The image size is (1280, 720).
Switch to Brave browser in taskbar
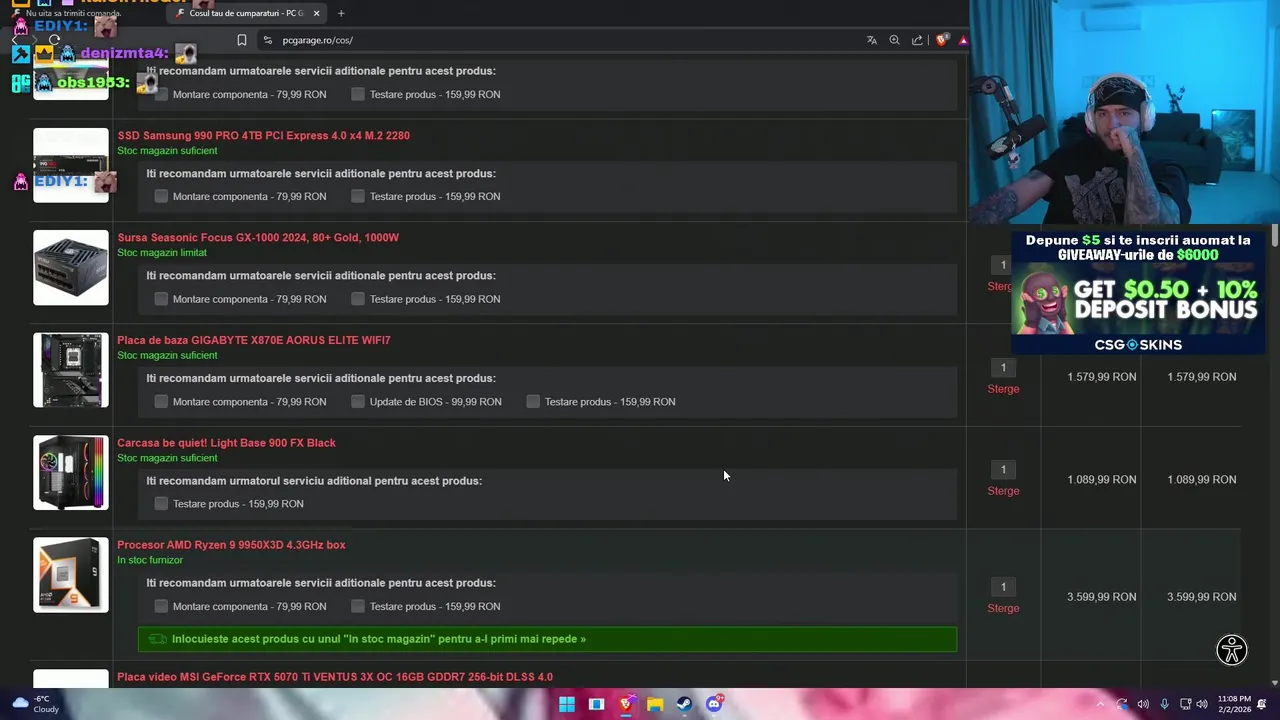[x=626, y=704]
